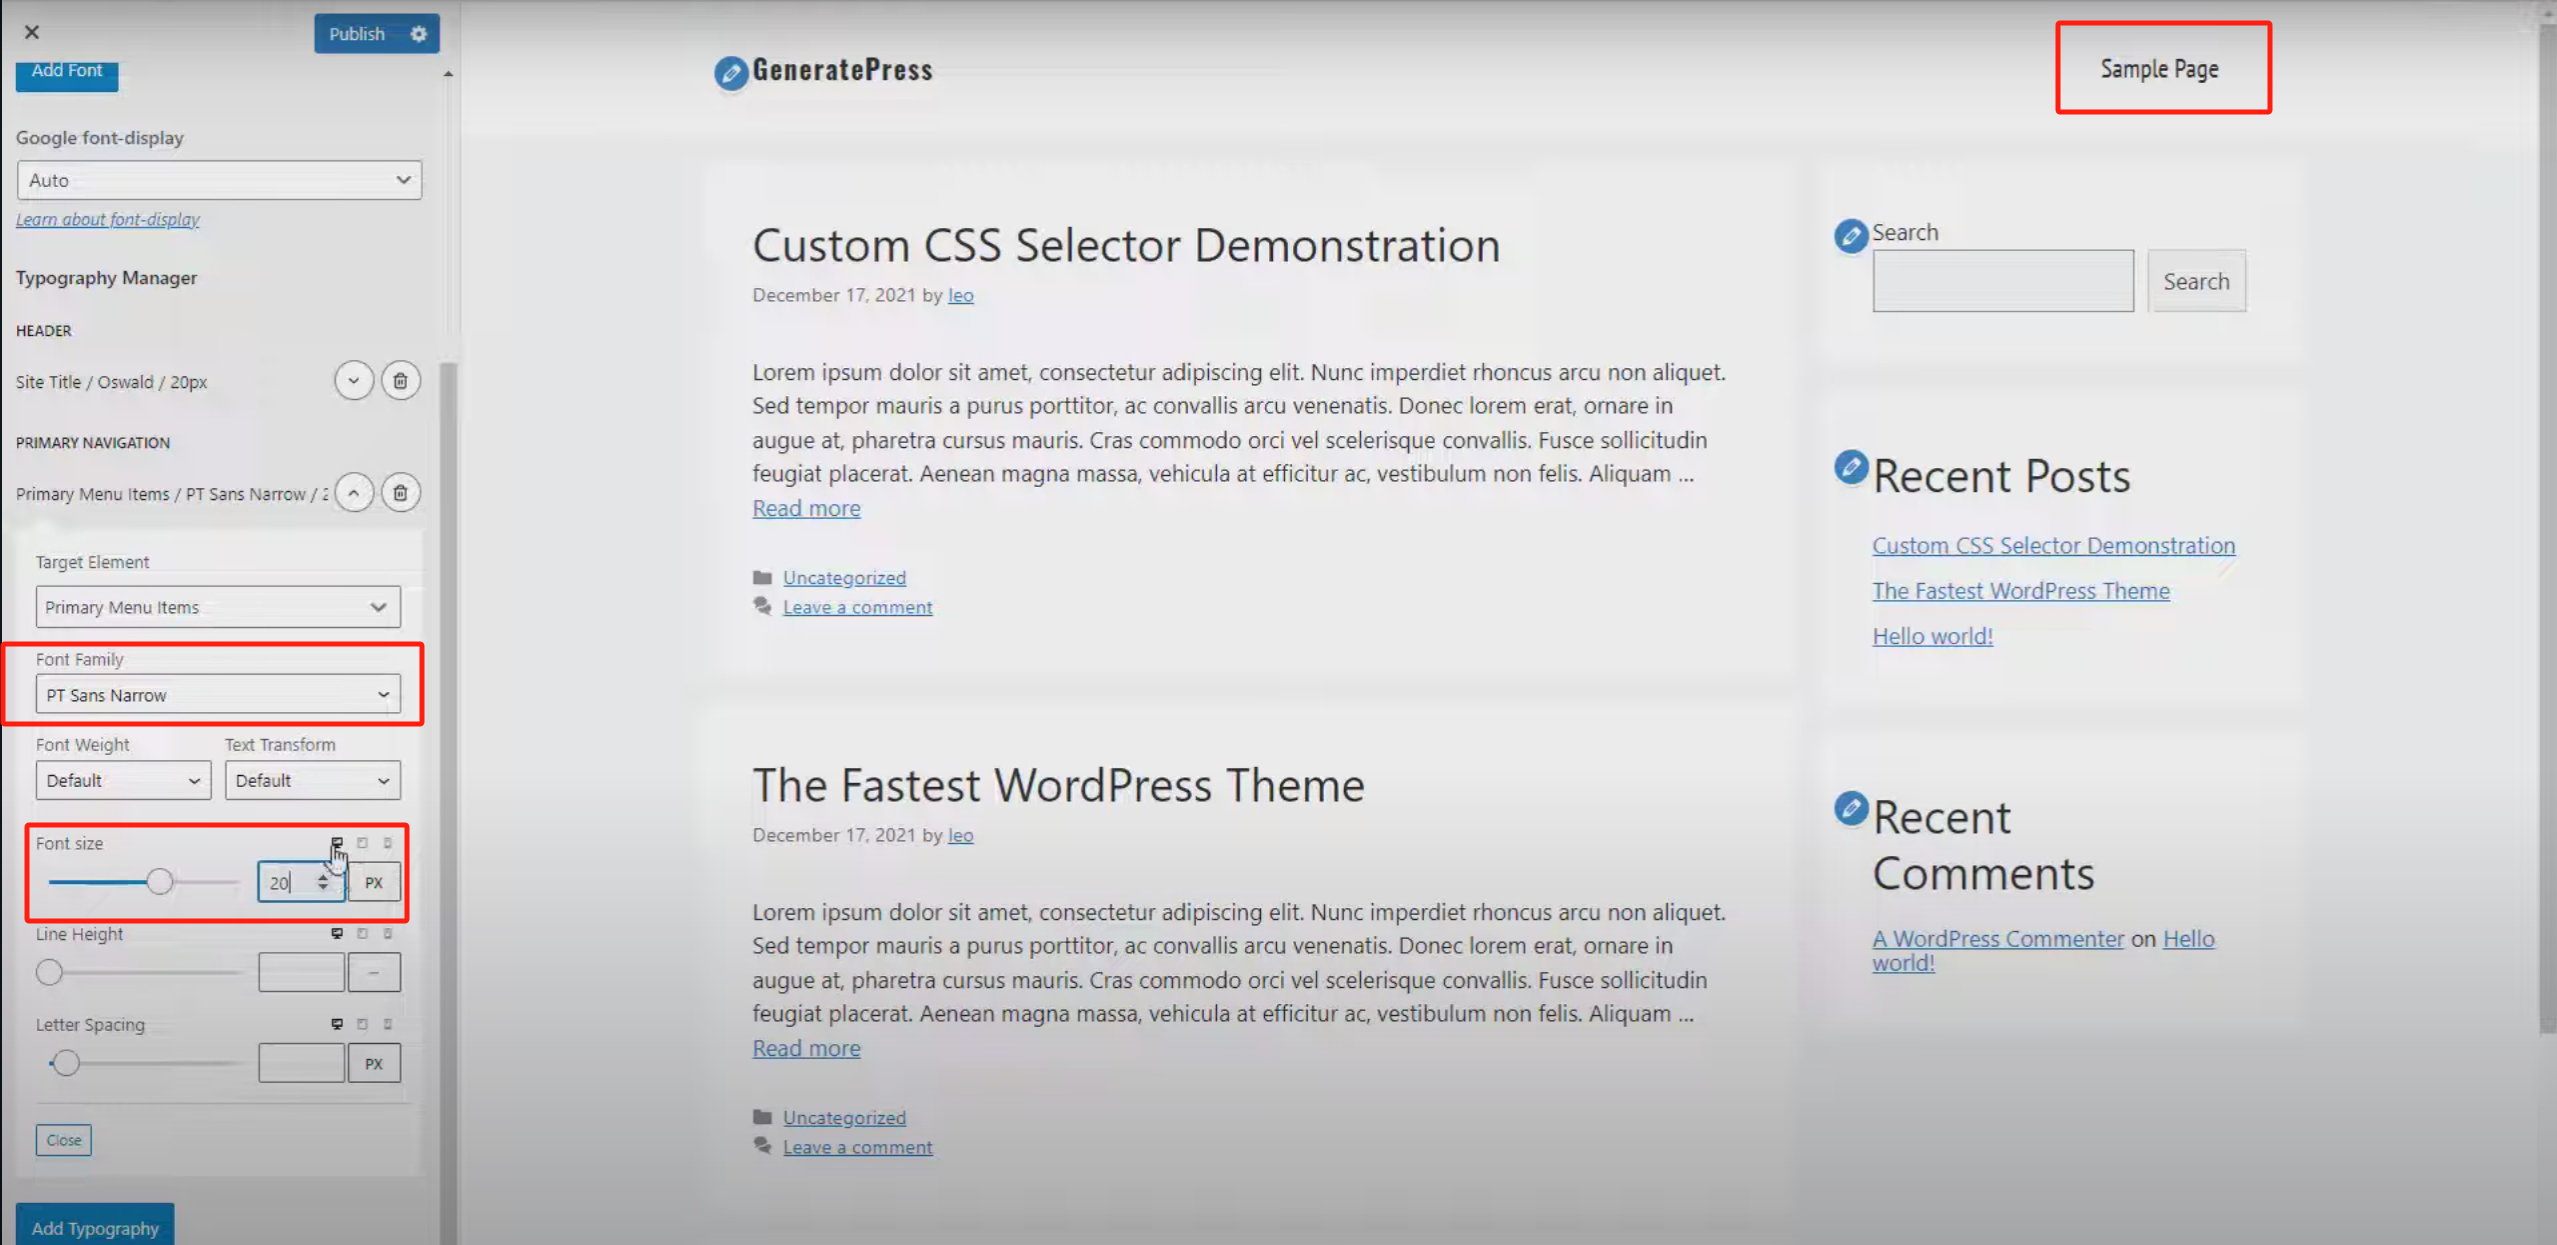Toggle mobile view for Line Height
The image size is (2557, 1245).
pyautogui.click(x=389, y=934)
